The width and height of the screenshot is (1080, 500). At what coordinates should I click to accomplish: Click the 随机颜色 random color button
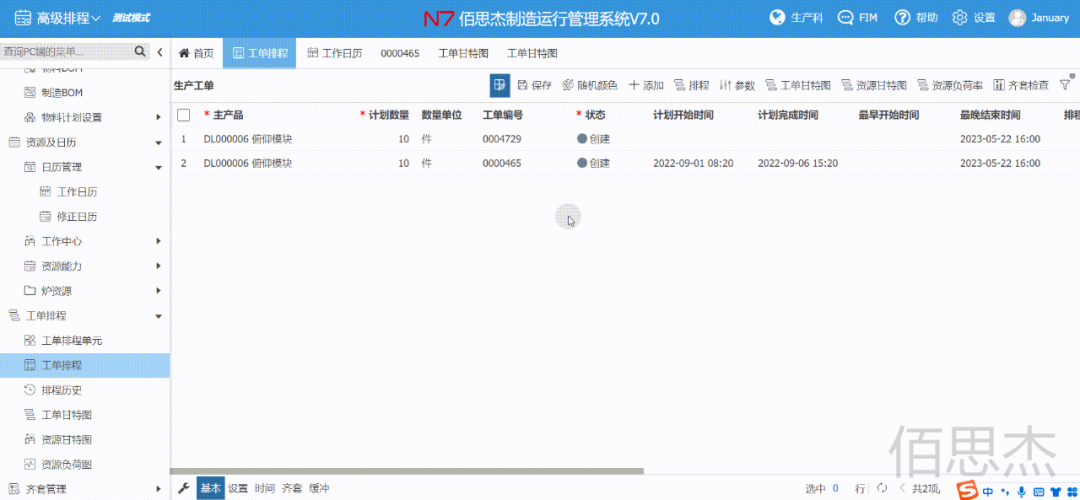(590, 86)
